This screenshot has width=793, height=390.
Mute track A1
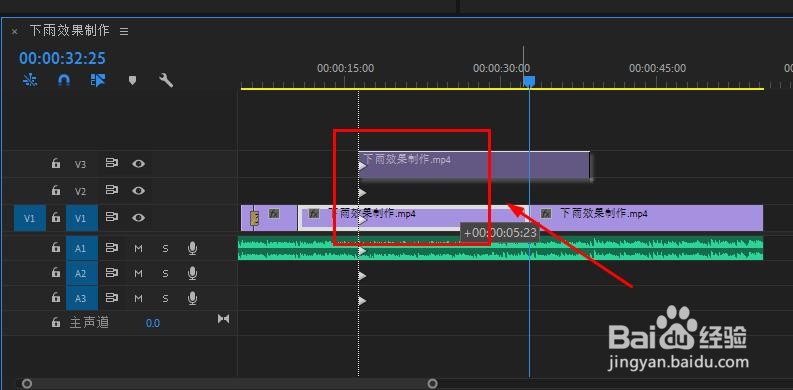[139, 248]
